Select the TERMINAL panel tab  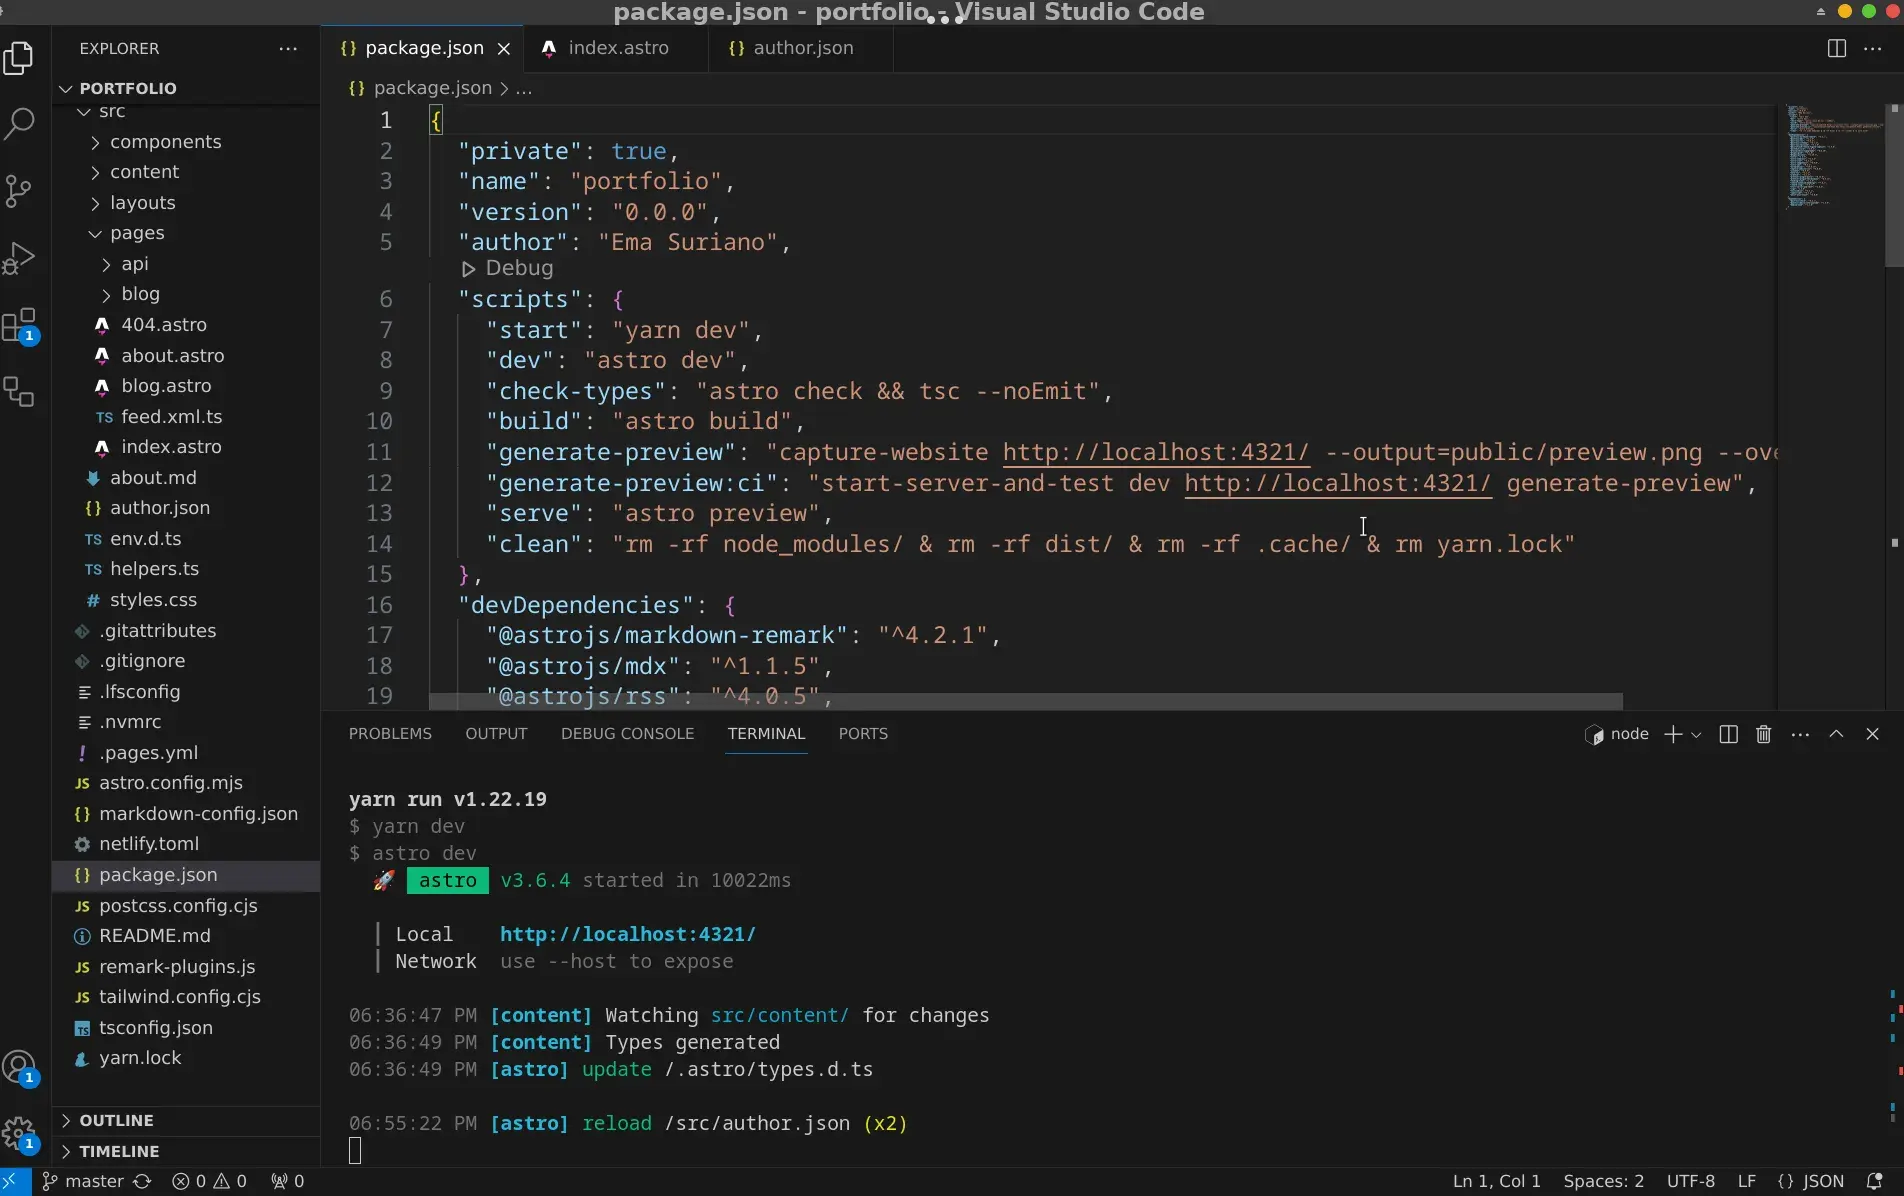click(766, 734)
